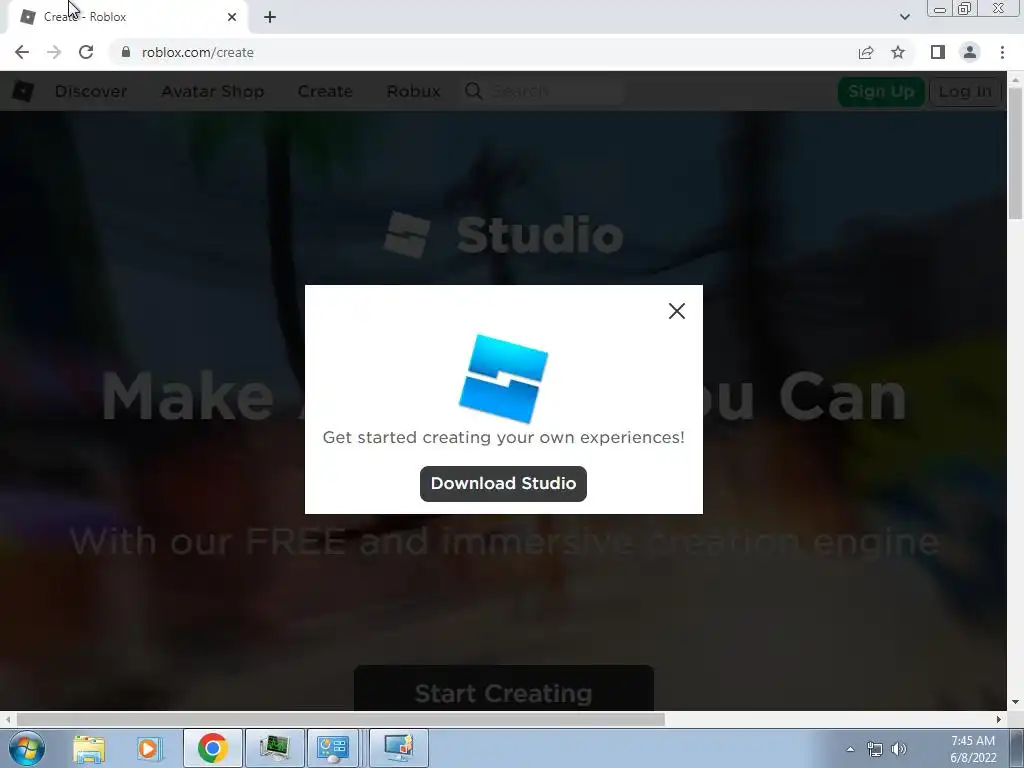The width and height of the screenshot is (1024, 768).
Task: Open the remote display taskbar icon
Action: coord(399,748)
